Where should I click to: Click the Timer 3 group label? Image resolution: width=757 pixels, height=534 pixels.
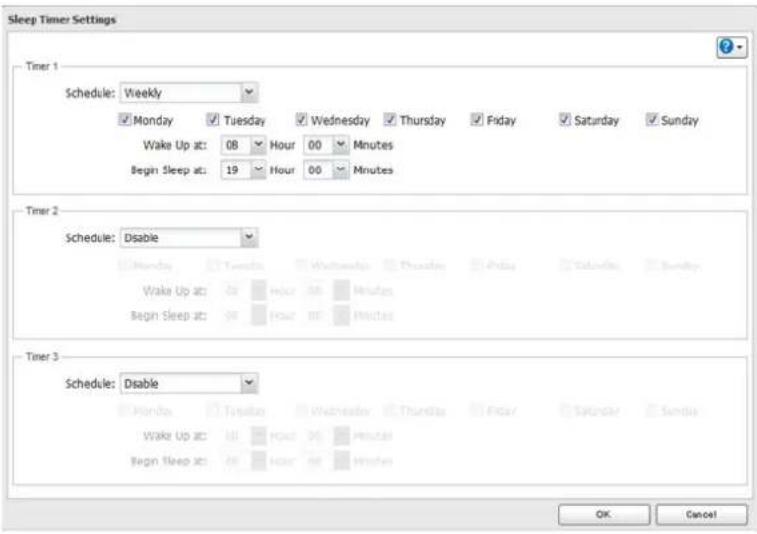coord(42,357)
